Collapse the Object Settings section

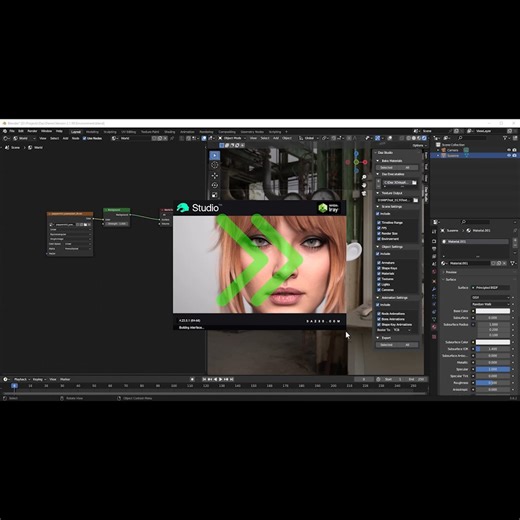click(x=378, y=247)
